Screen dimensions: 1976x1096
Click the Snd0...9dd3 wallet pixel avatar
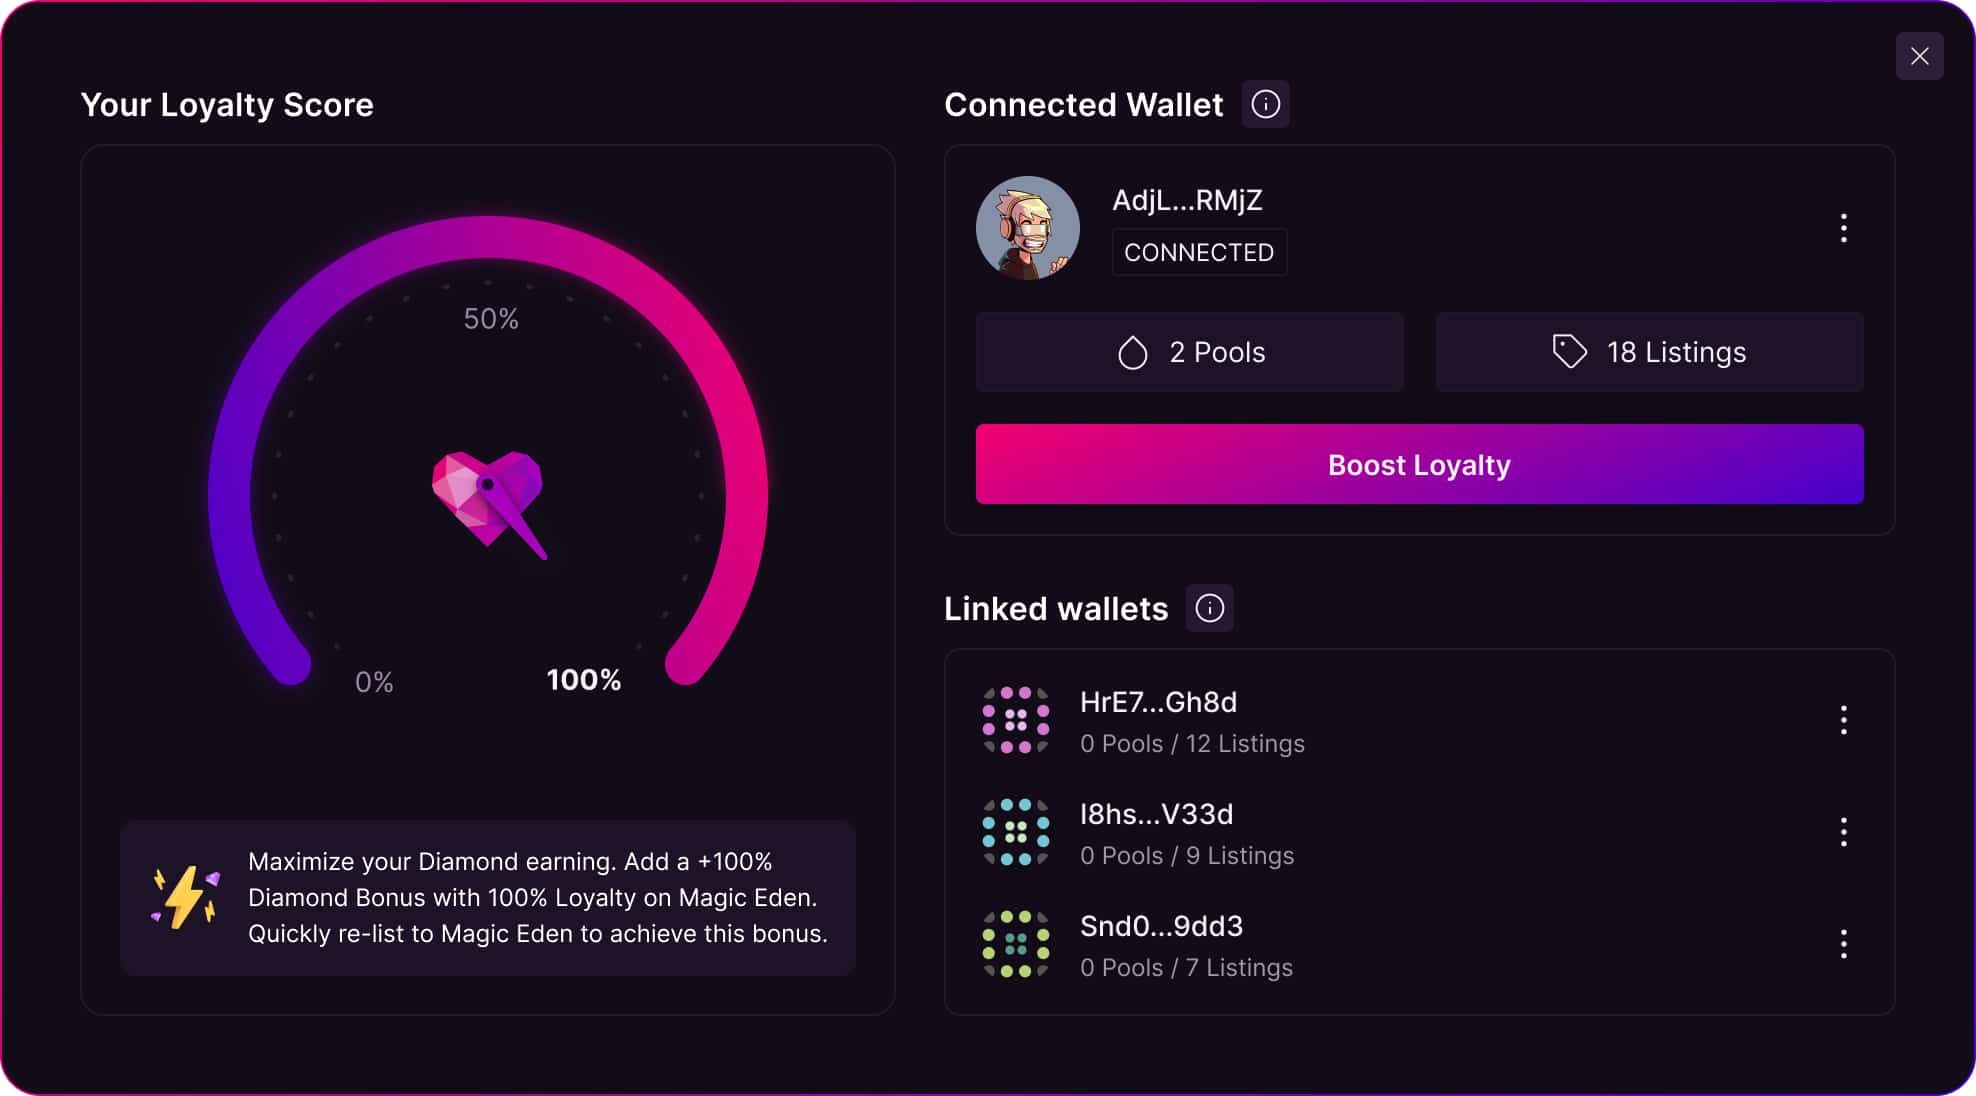pyautogui.click(x=1017, y=944)
